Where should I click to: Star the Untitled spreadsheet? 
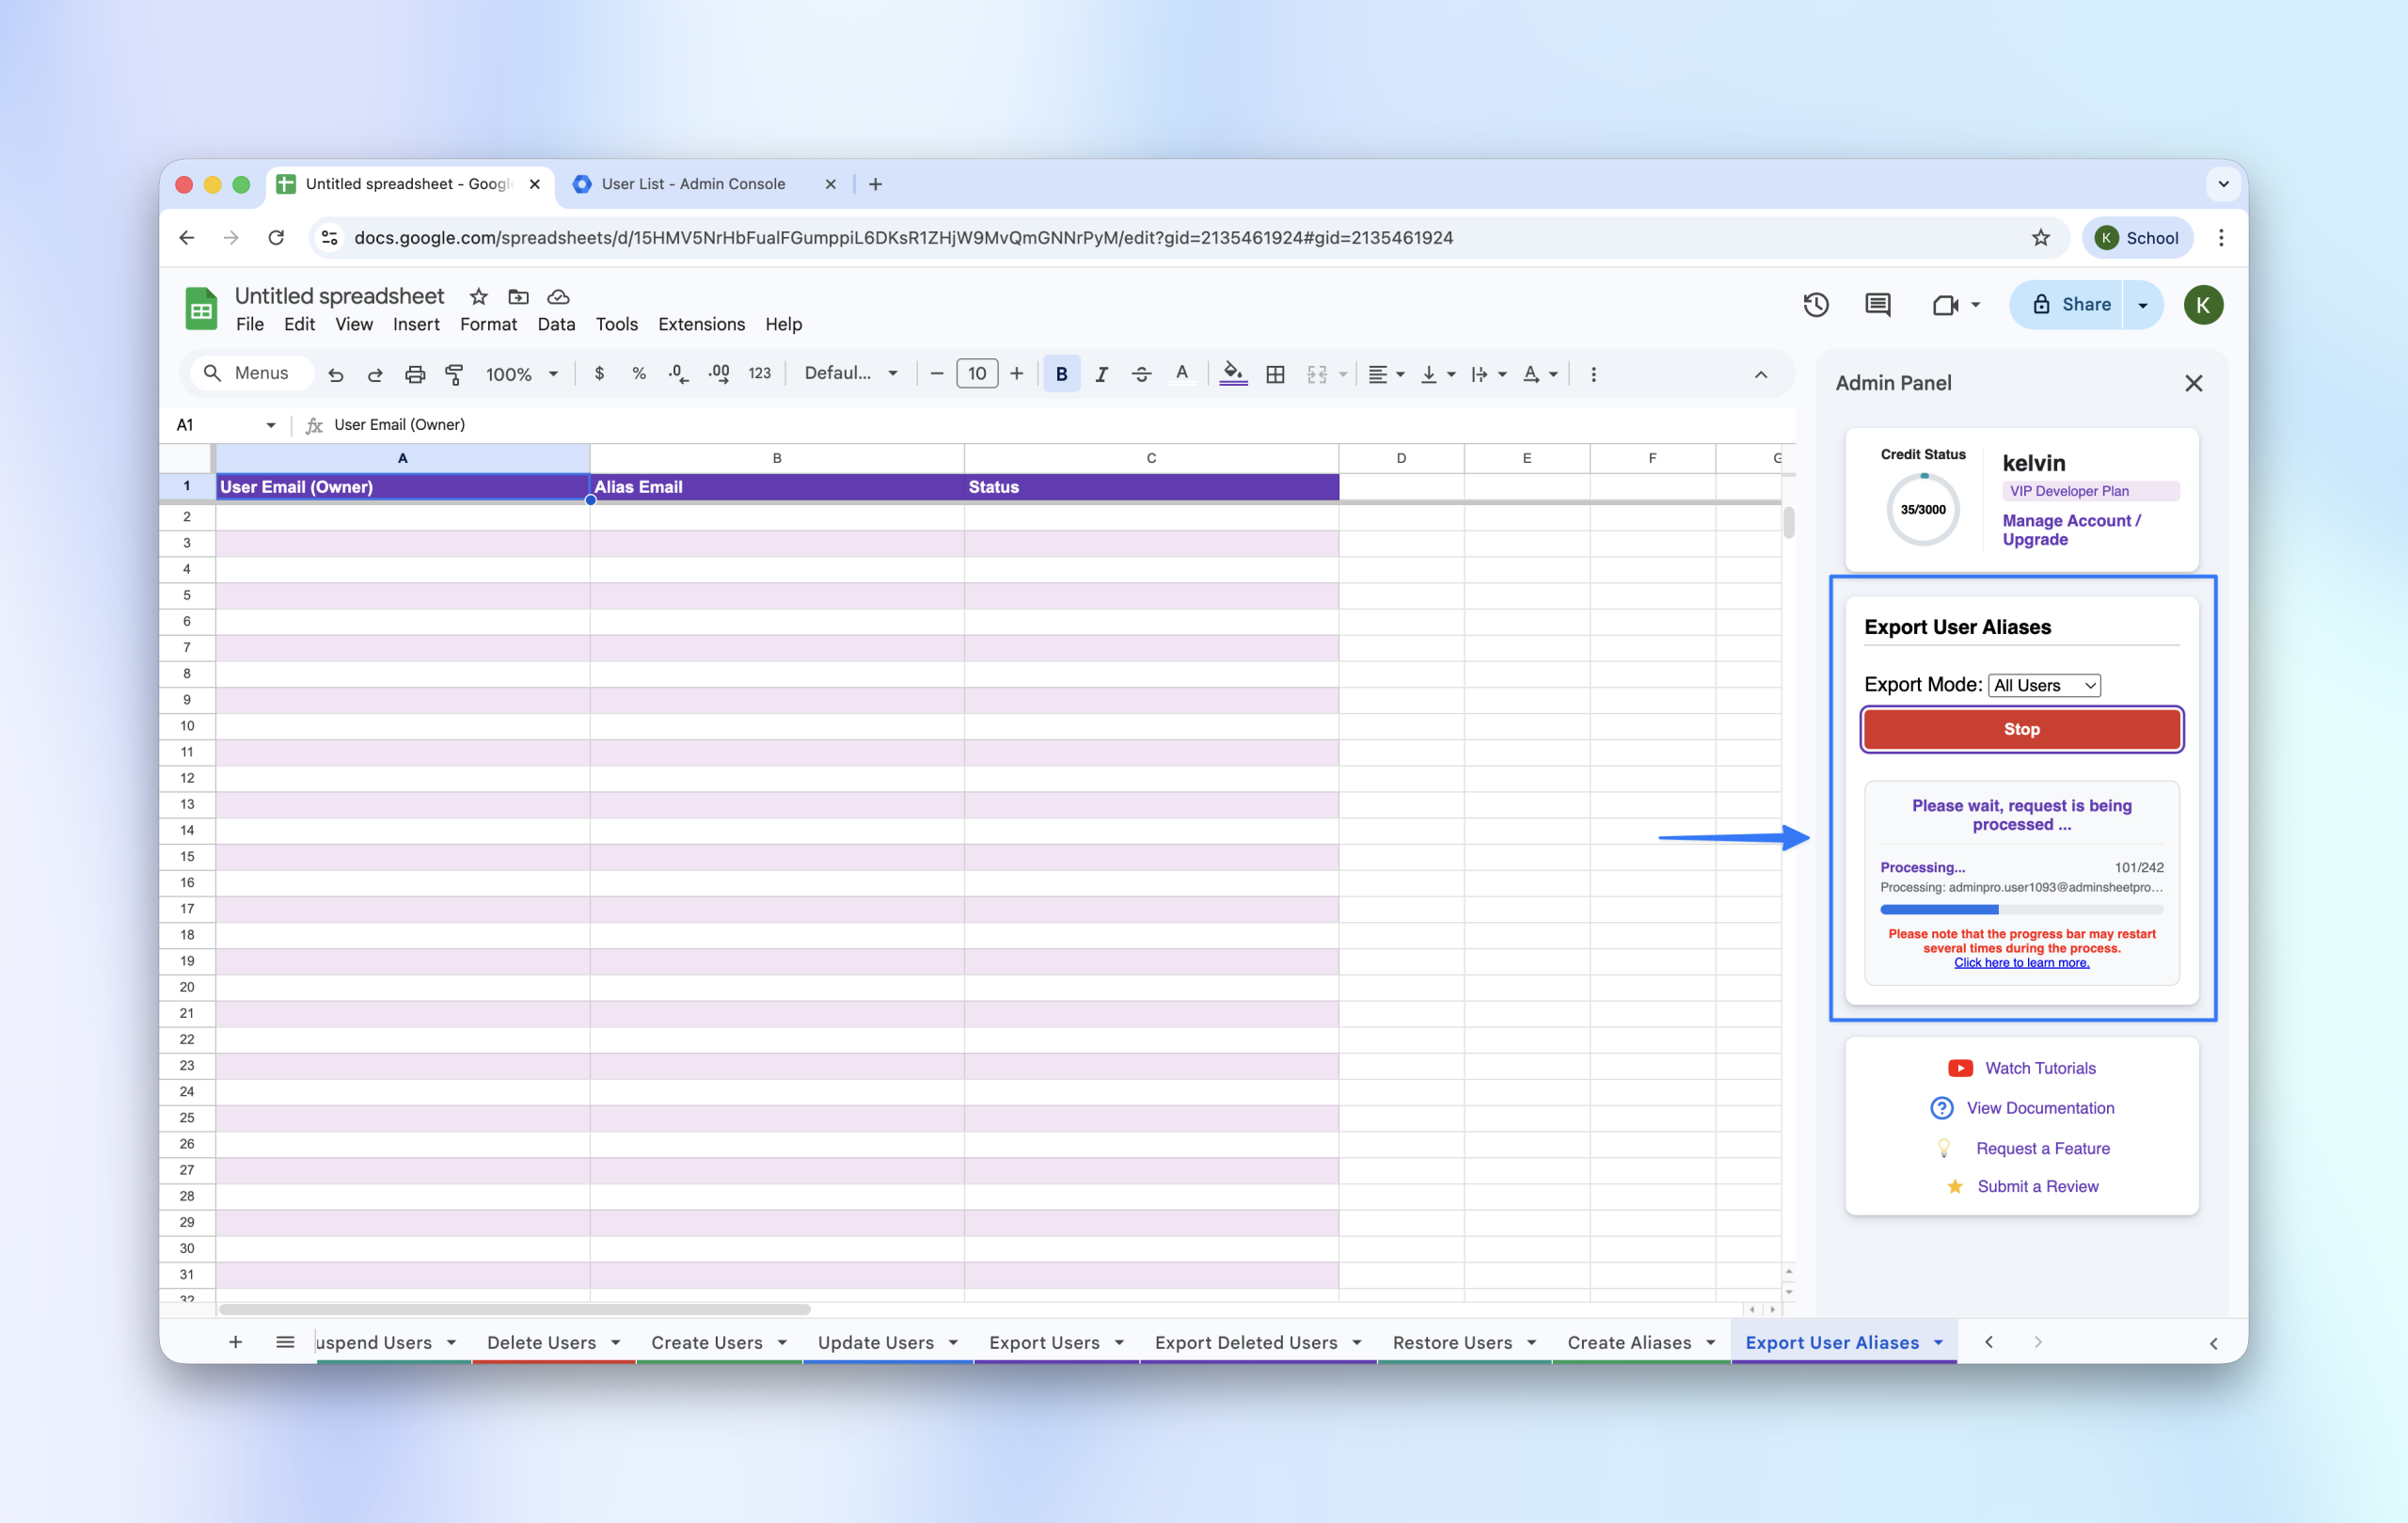coord(478,296)
